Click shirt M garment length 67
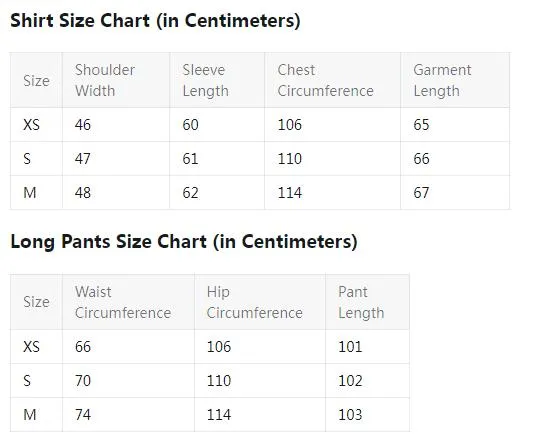This screenshot has width=557, height=444. [x=421, y=193]
